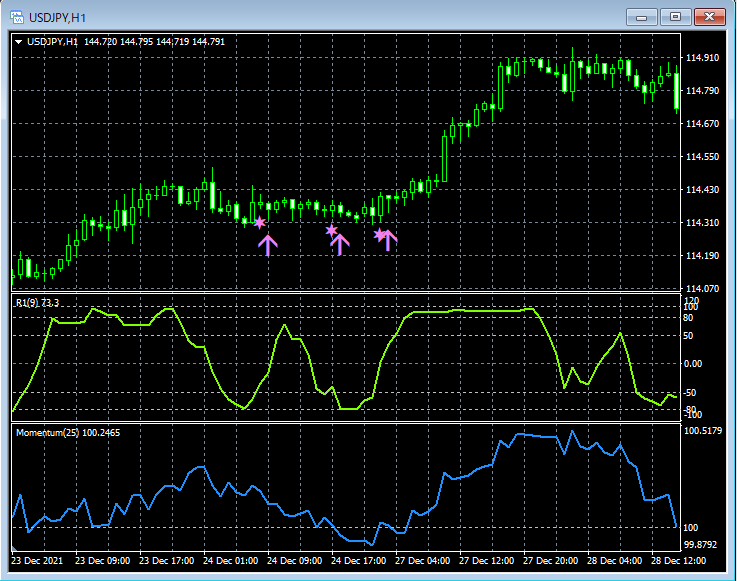Select the second pink star signal marker
Viewport: 738px width, 581px height.
click(x=331, y=230)
